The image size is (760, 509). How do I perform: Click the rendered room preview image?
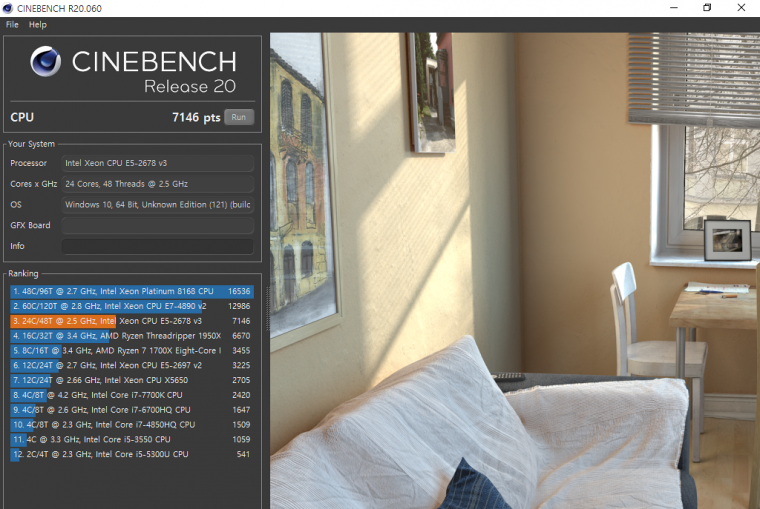pos(515,270)
